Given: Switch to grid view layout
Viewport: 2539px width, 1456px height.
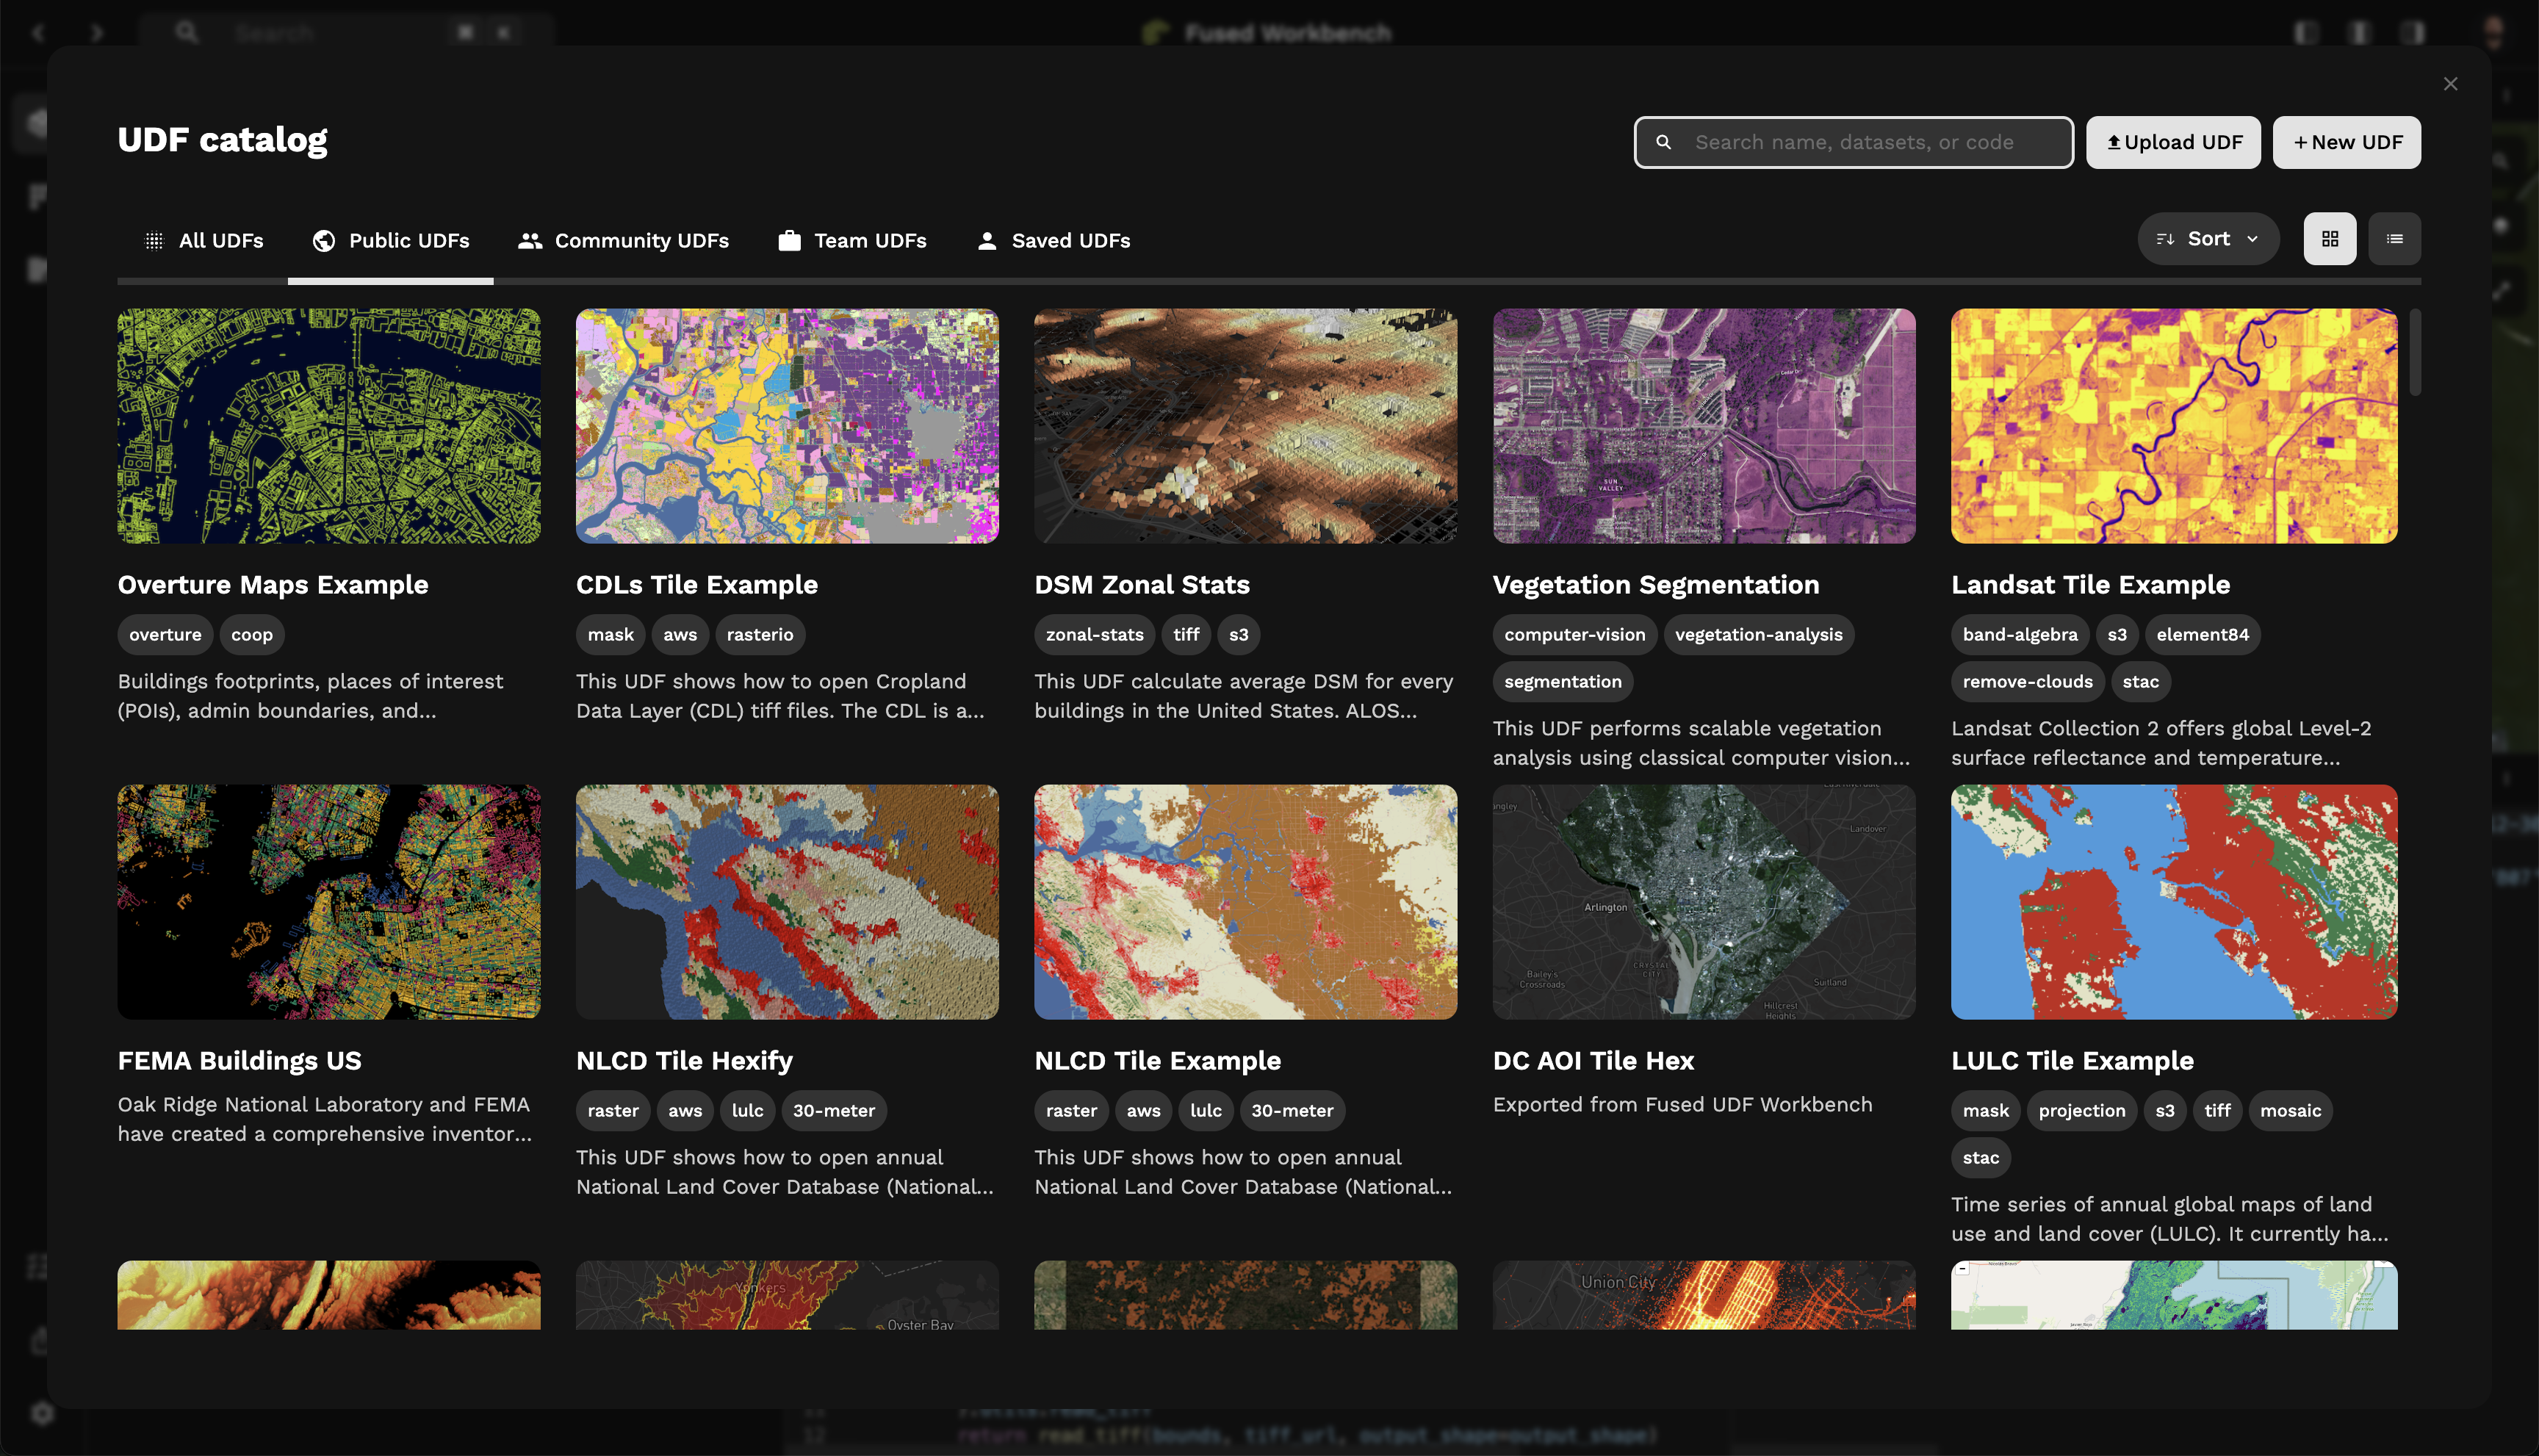Looking at the screenshot, I should click(2329, 239).
